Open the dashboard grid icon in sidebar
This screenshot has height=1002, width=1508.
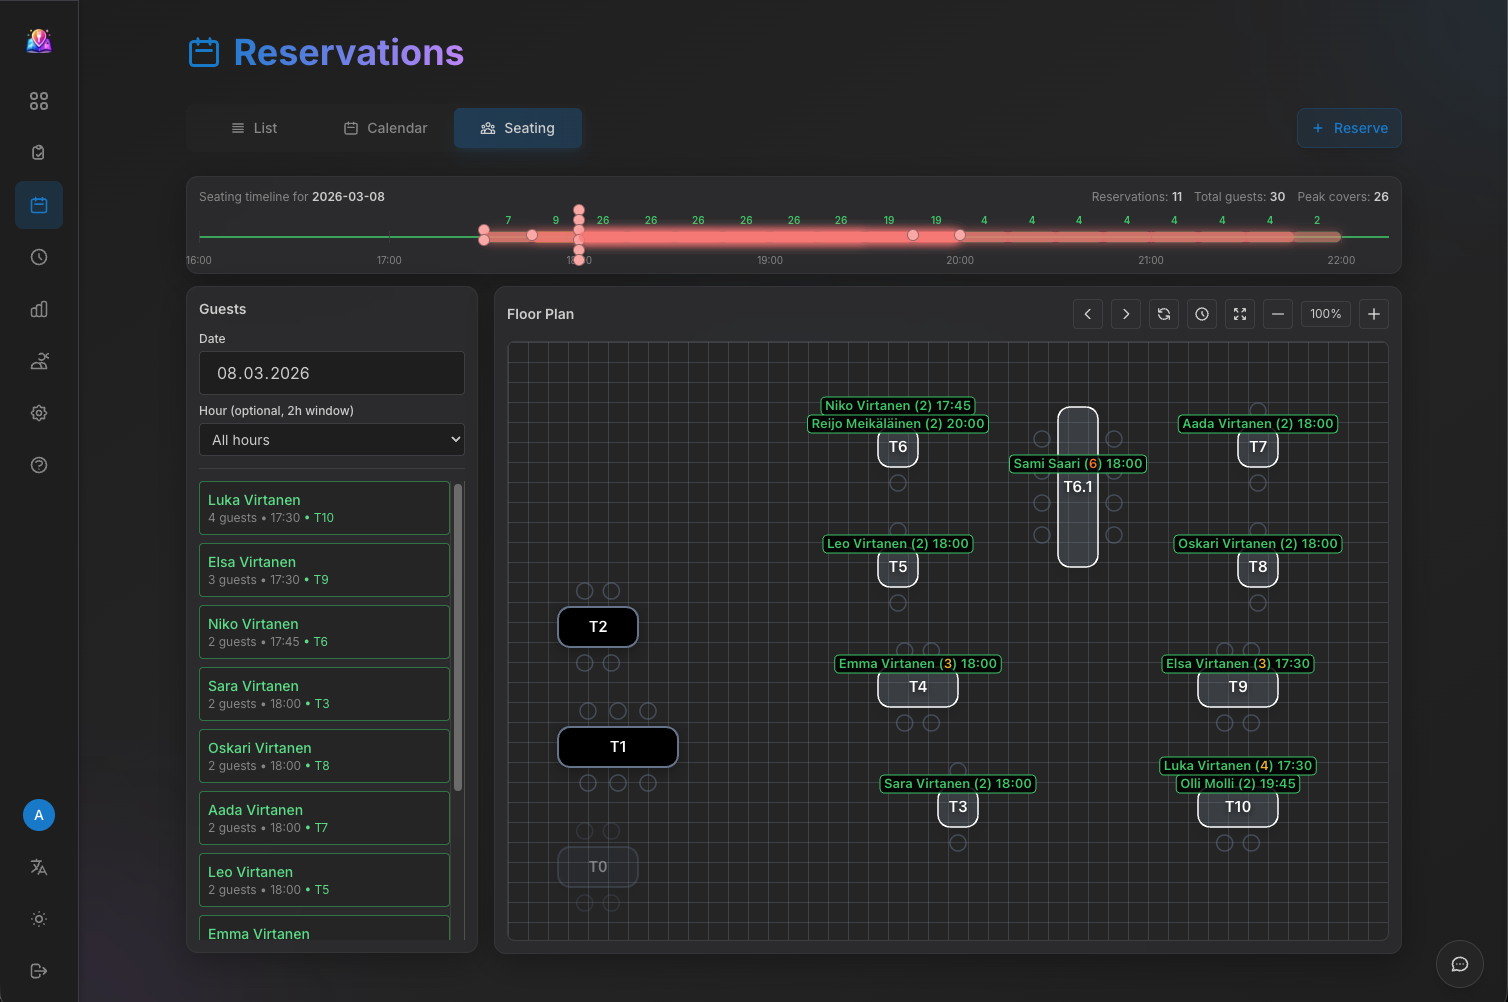(39, 100)
